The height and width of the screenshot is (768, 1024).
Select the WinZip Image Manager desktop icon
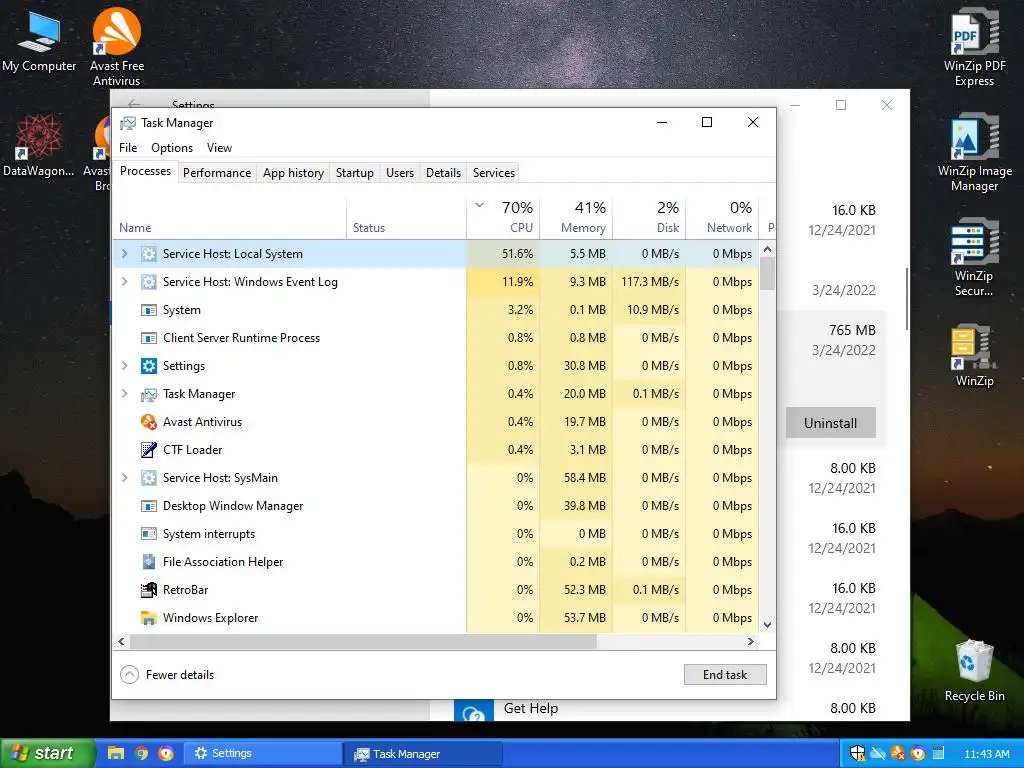975,152
